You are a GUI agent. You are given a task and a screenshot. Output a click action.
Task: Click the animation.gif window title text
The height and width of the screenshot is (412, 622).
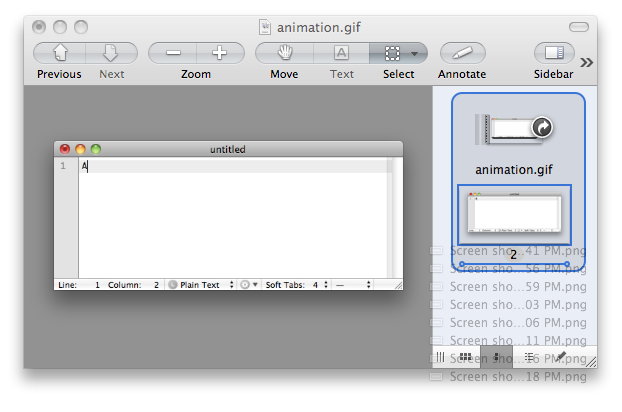319,28
